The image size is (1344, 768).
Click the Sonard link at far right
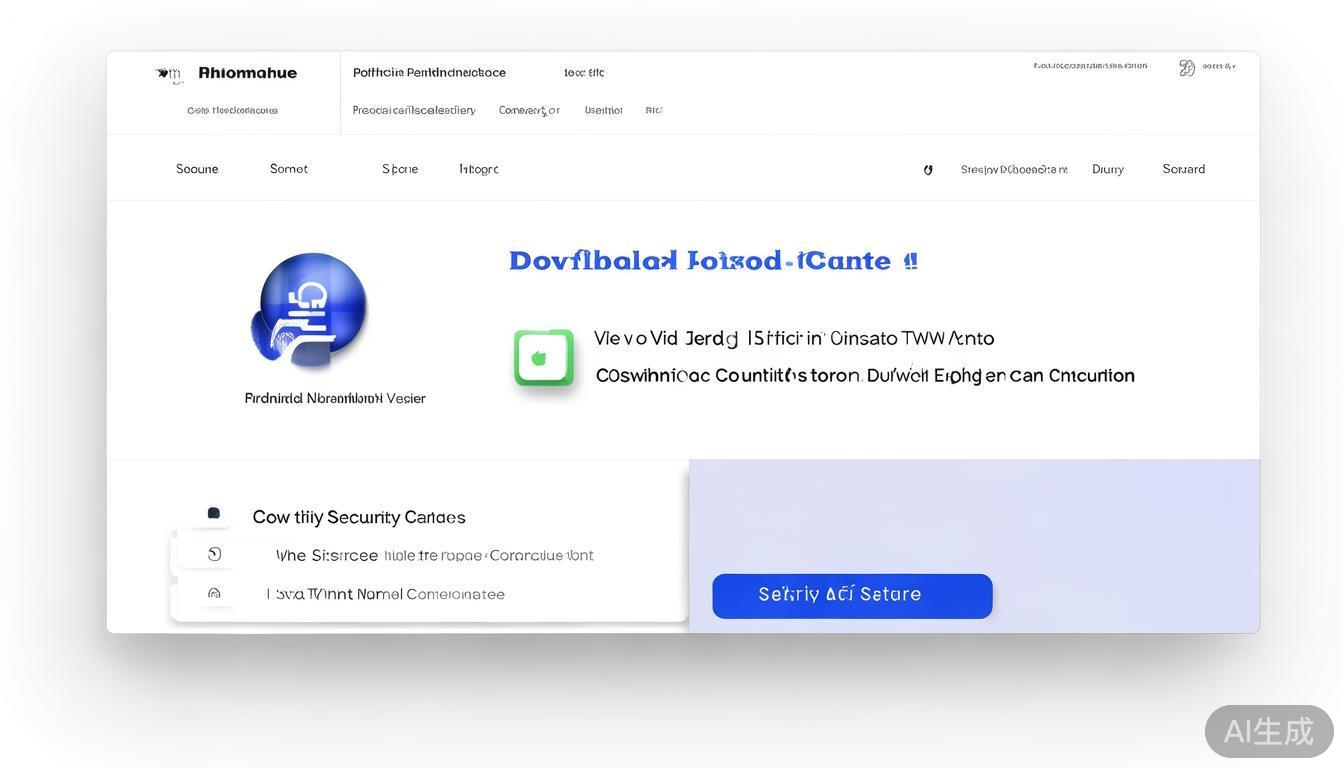coord(1184,169)
